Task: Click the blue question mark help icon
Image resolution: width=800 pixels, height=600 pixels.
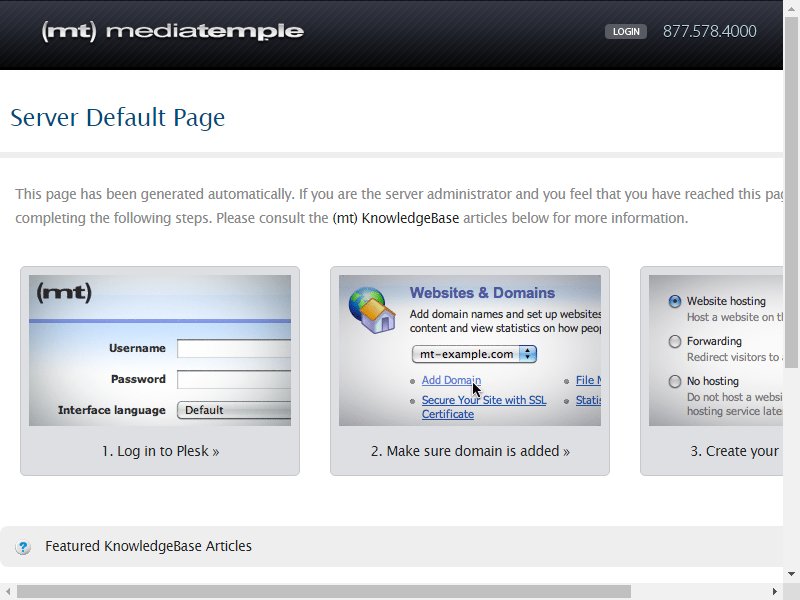Action: click(23, 547)
